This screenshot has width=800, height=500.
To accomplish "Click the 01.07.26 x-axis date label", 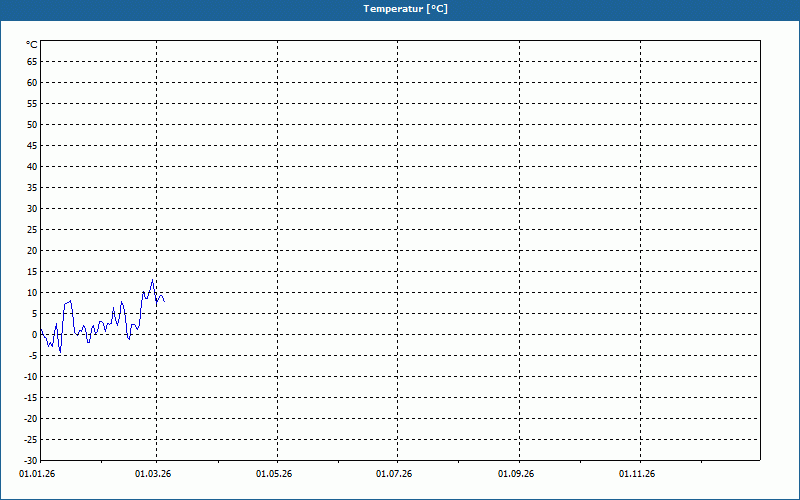I will pos(395,473).
